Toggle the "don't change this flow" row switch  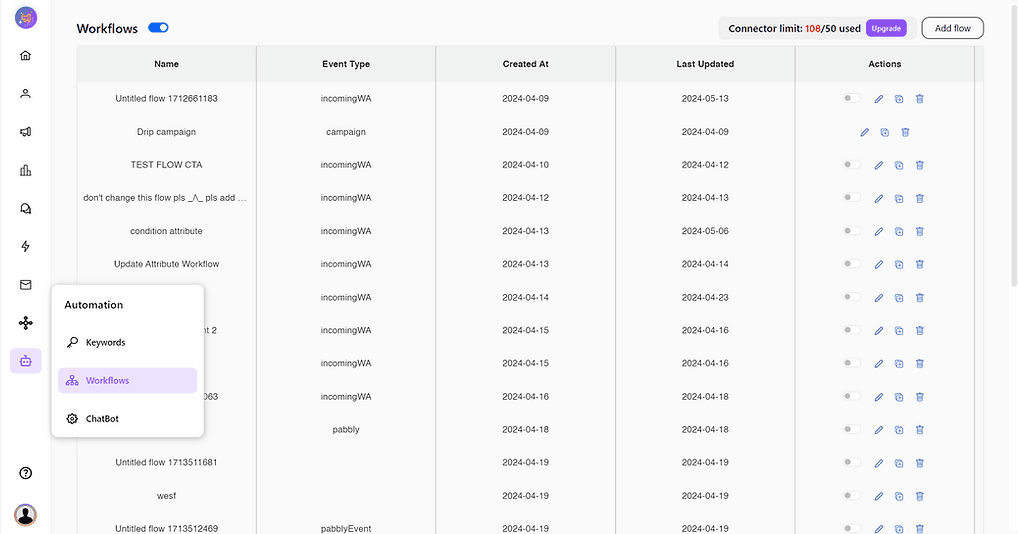point(852,197)
